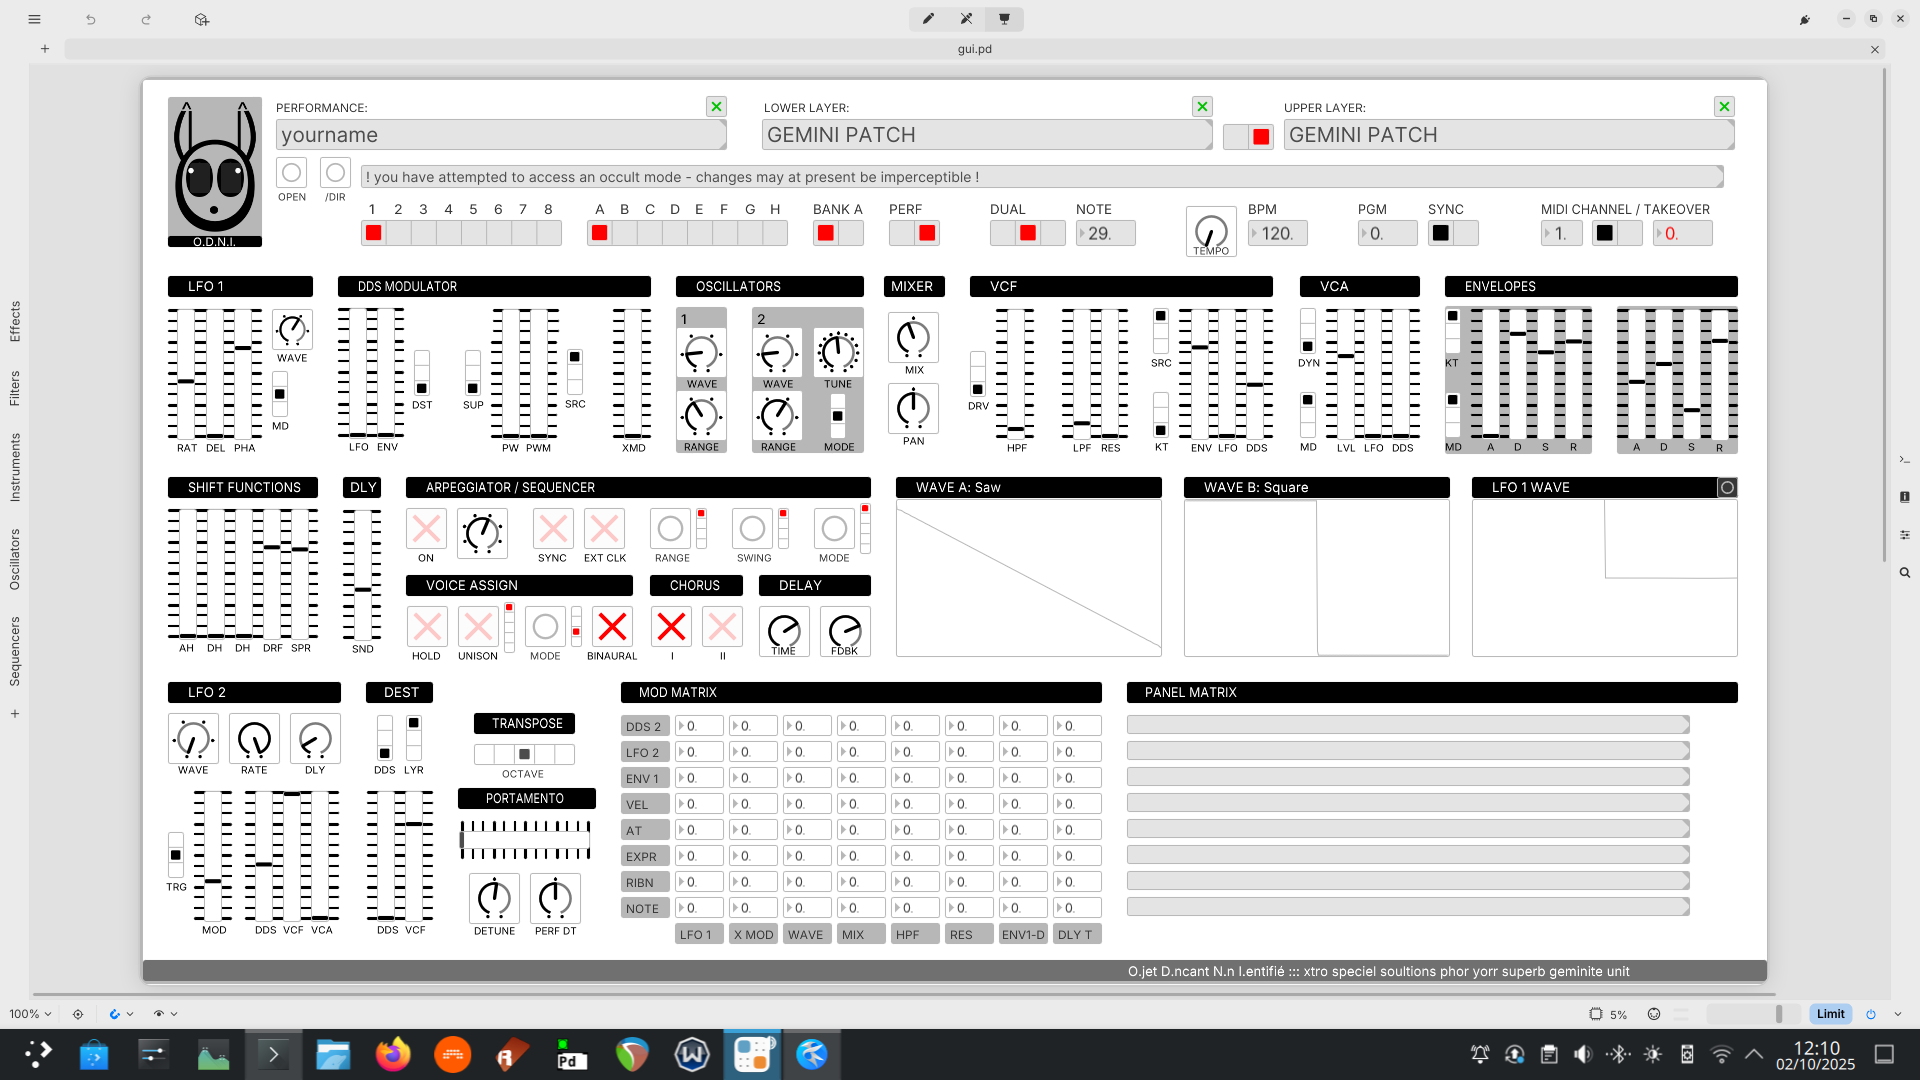The width and height of the screenshot is (1920, 1080).
Task: Toggle the HOLD voice assign checkbox
Action: pos(426,627)
